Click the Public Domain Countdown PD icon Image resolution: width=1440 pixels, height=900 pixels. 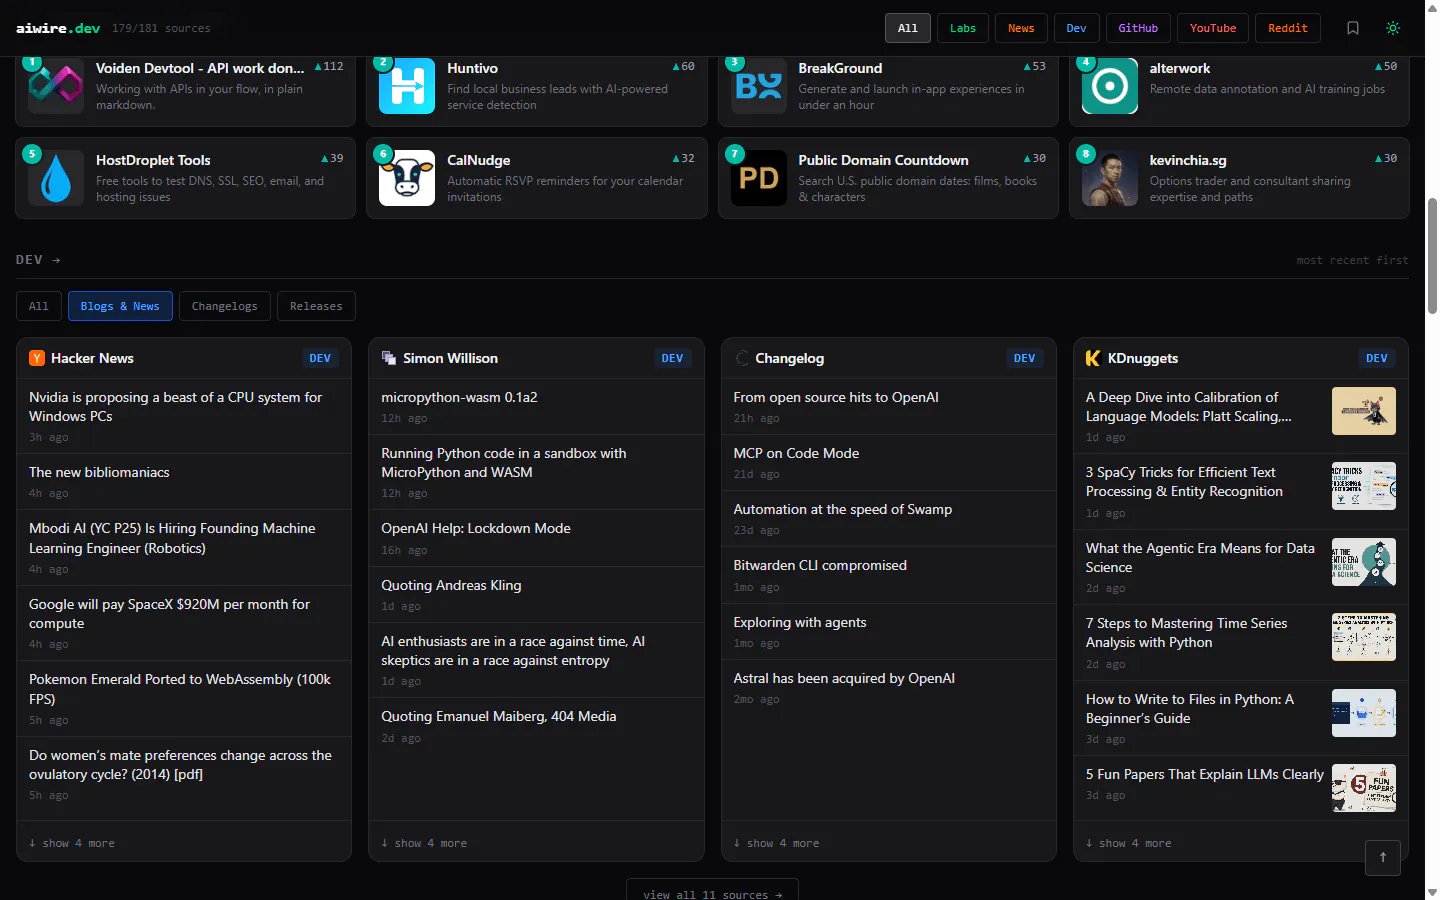point(759,178)
